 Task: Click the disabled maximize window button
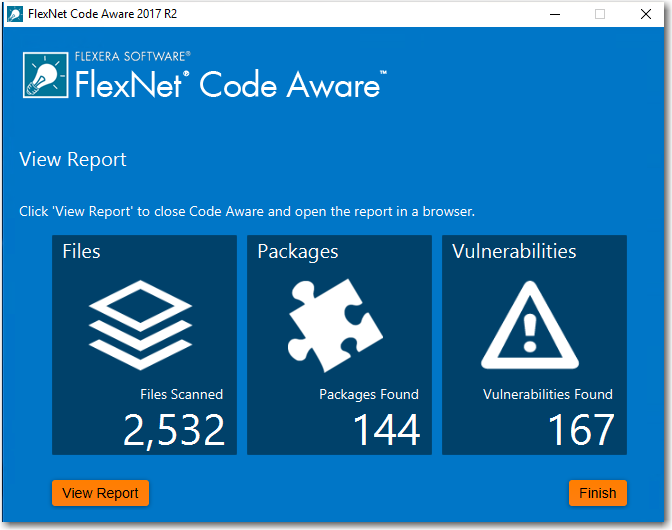coord(600,14)
